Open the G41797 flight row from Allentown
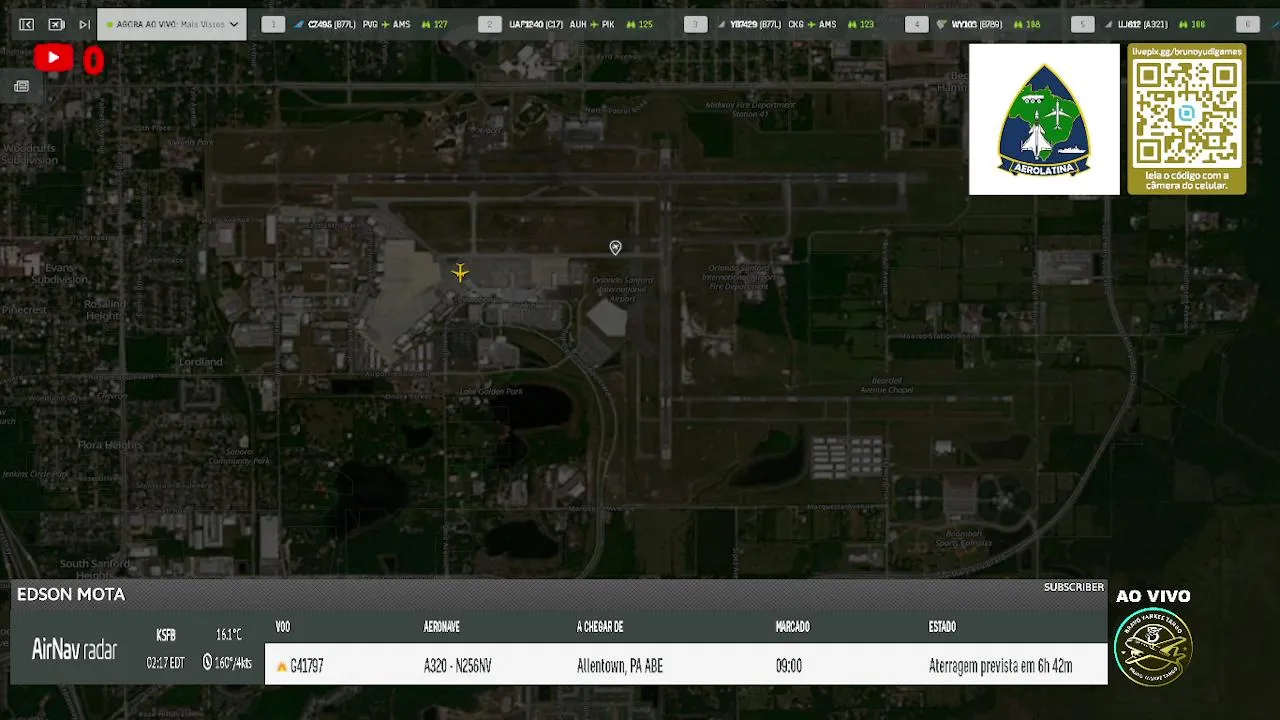This screenshot has width=1280, height=720. point(686,665)
